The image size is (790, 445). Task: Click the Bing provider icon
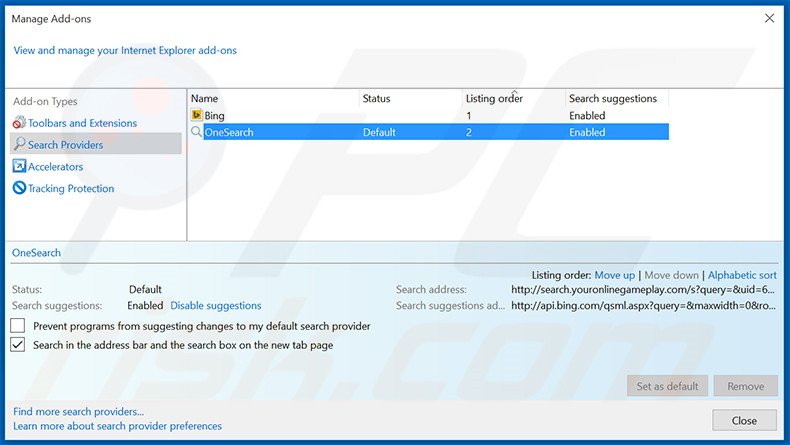(x=196, y=115)
